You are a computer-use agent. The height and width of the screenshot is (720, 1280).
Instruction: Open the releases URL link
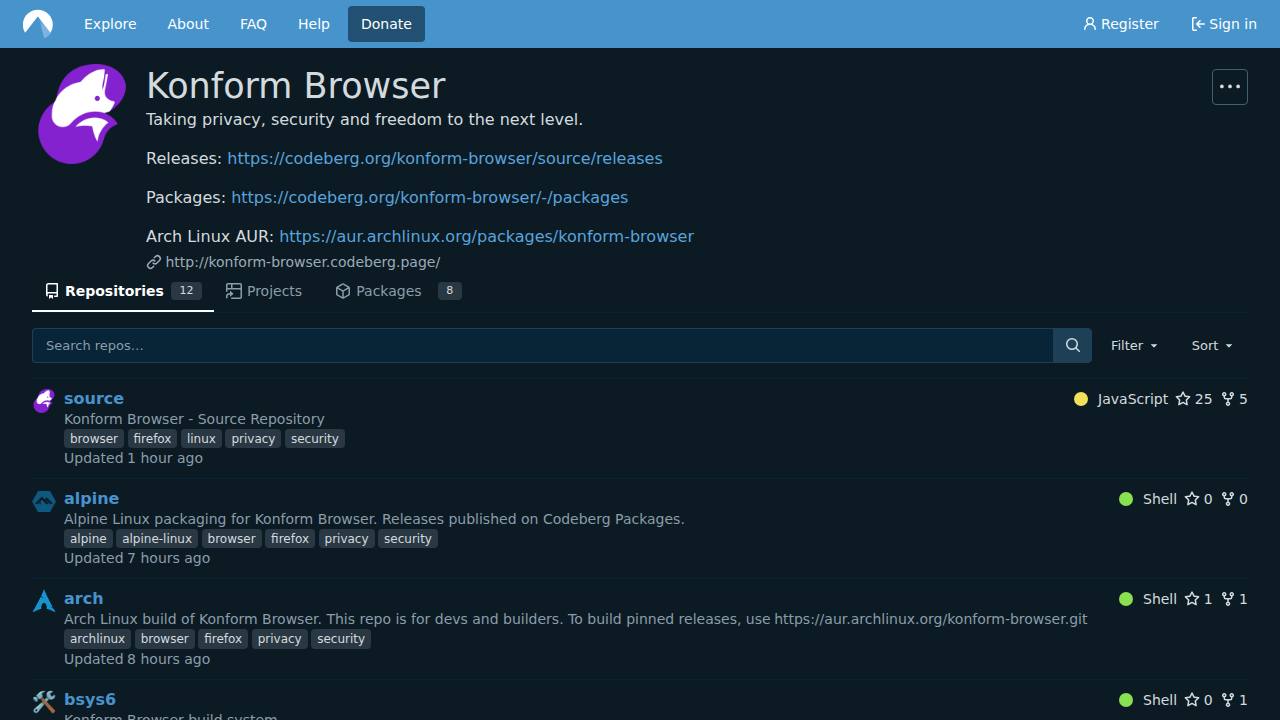[445, 158]
